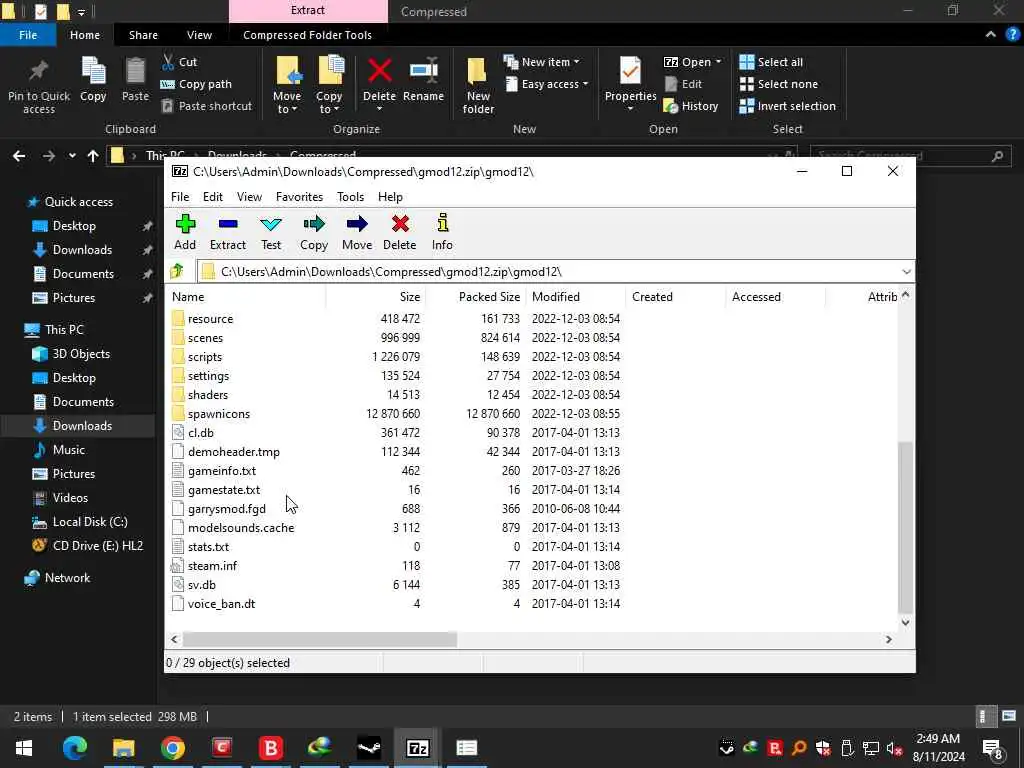Open Steam from the taskbar
Screen dimensions: 1024x768
pos(369,748)
